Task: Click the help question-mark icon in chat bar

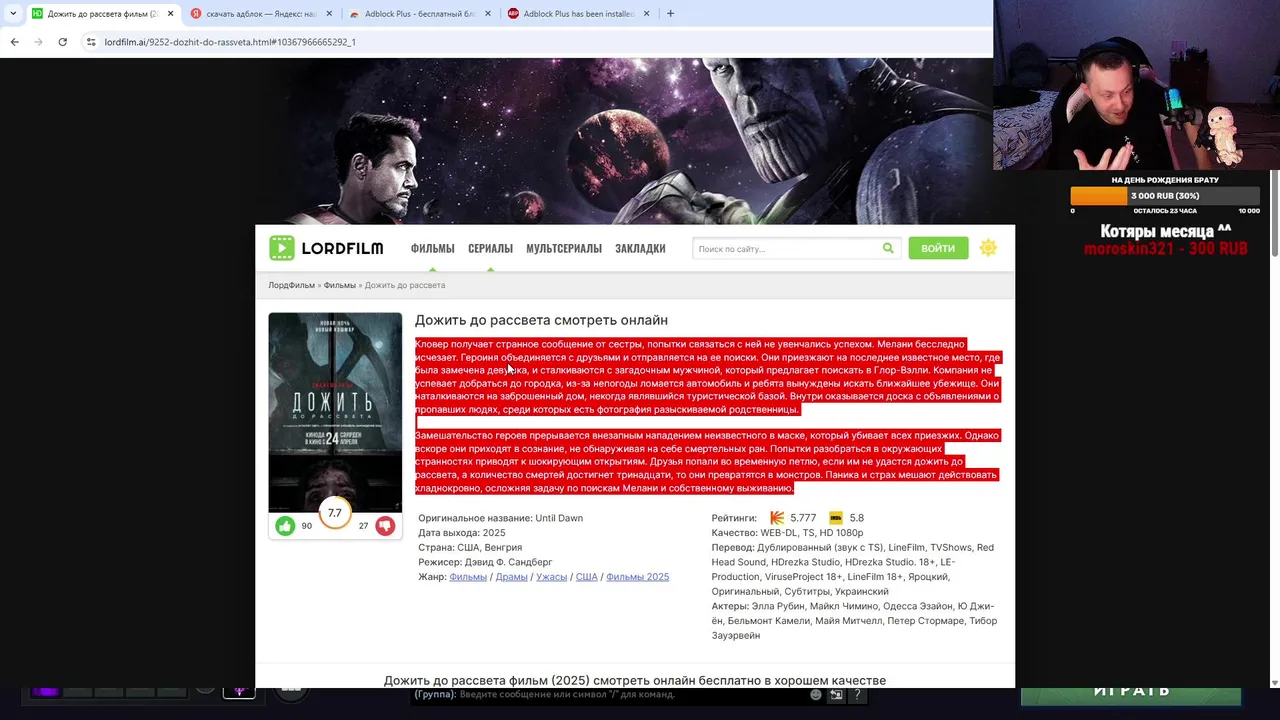Action: coord(856,694)
